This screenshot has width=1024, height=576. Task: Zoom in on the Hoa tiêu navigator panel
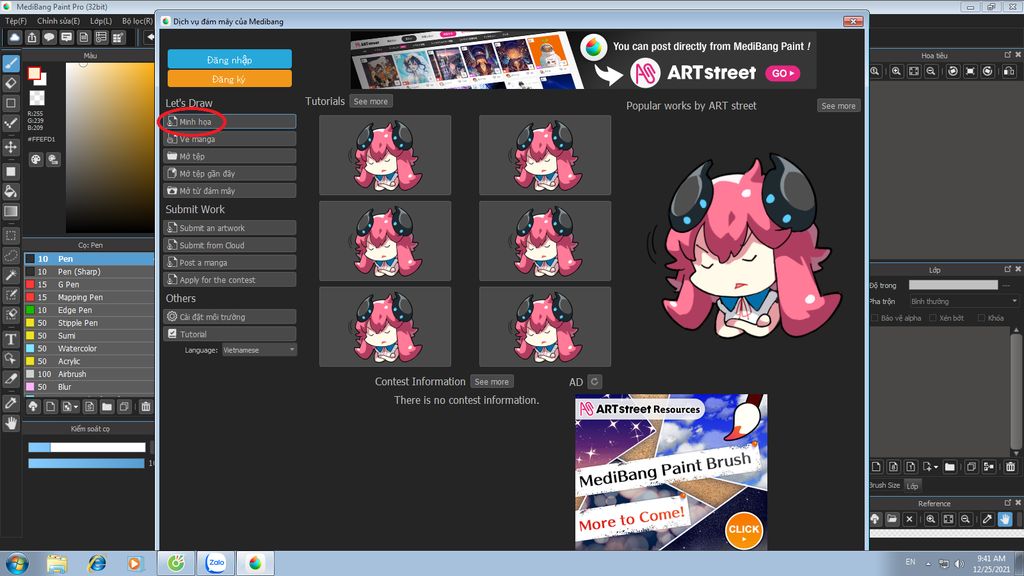896,71
